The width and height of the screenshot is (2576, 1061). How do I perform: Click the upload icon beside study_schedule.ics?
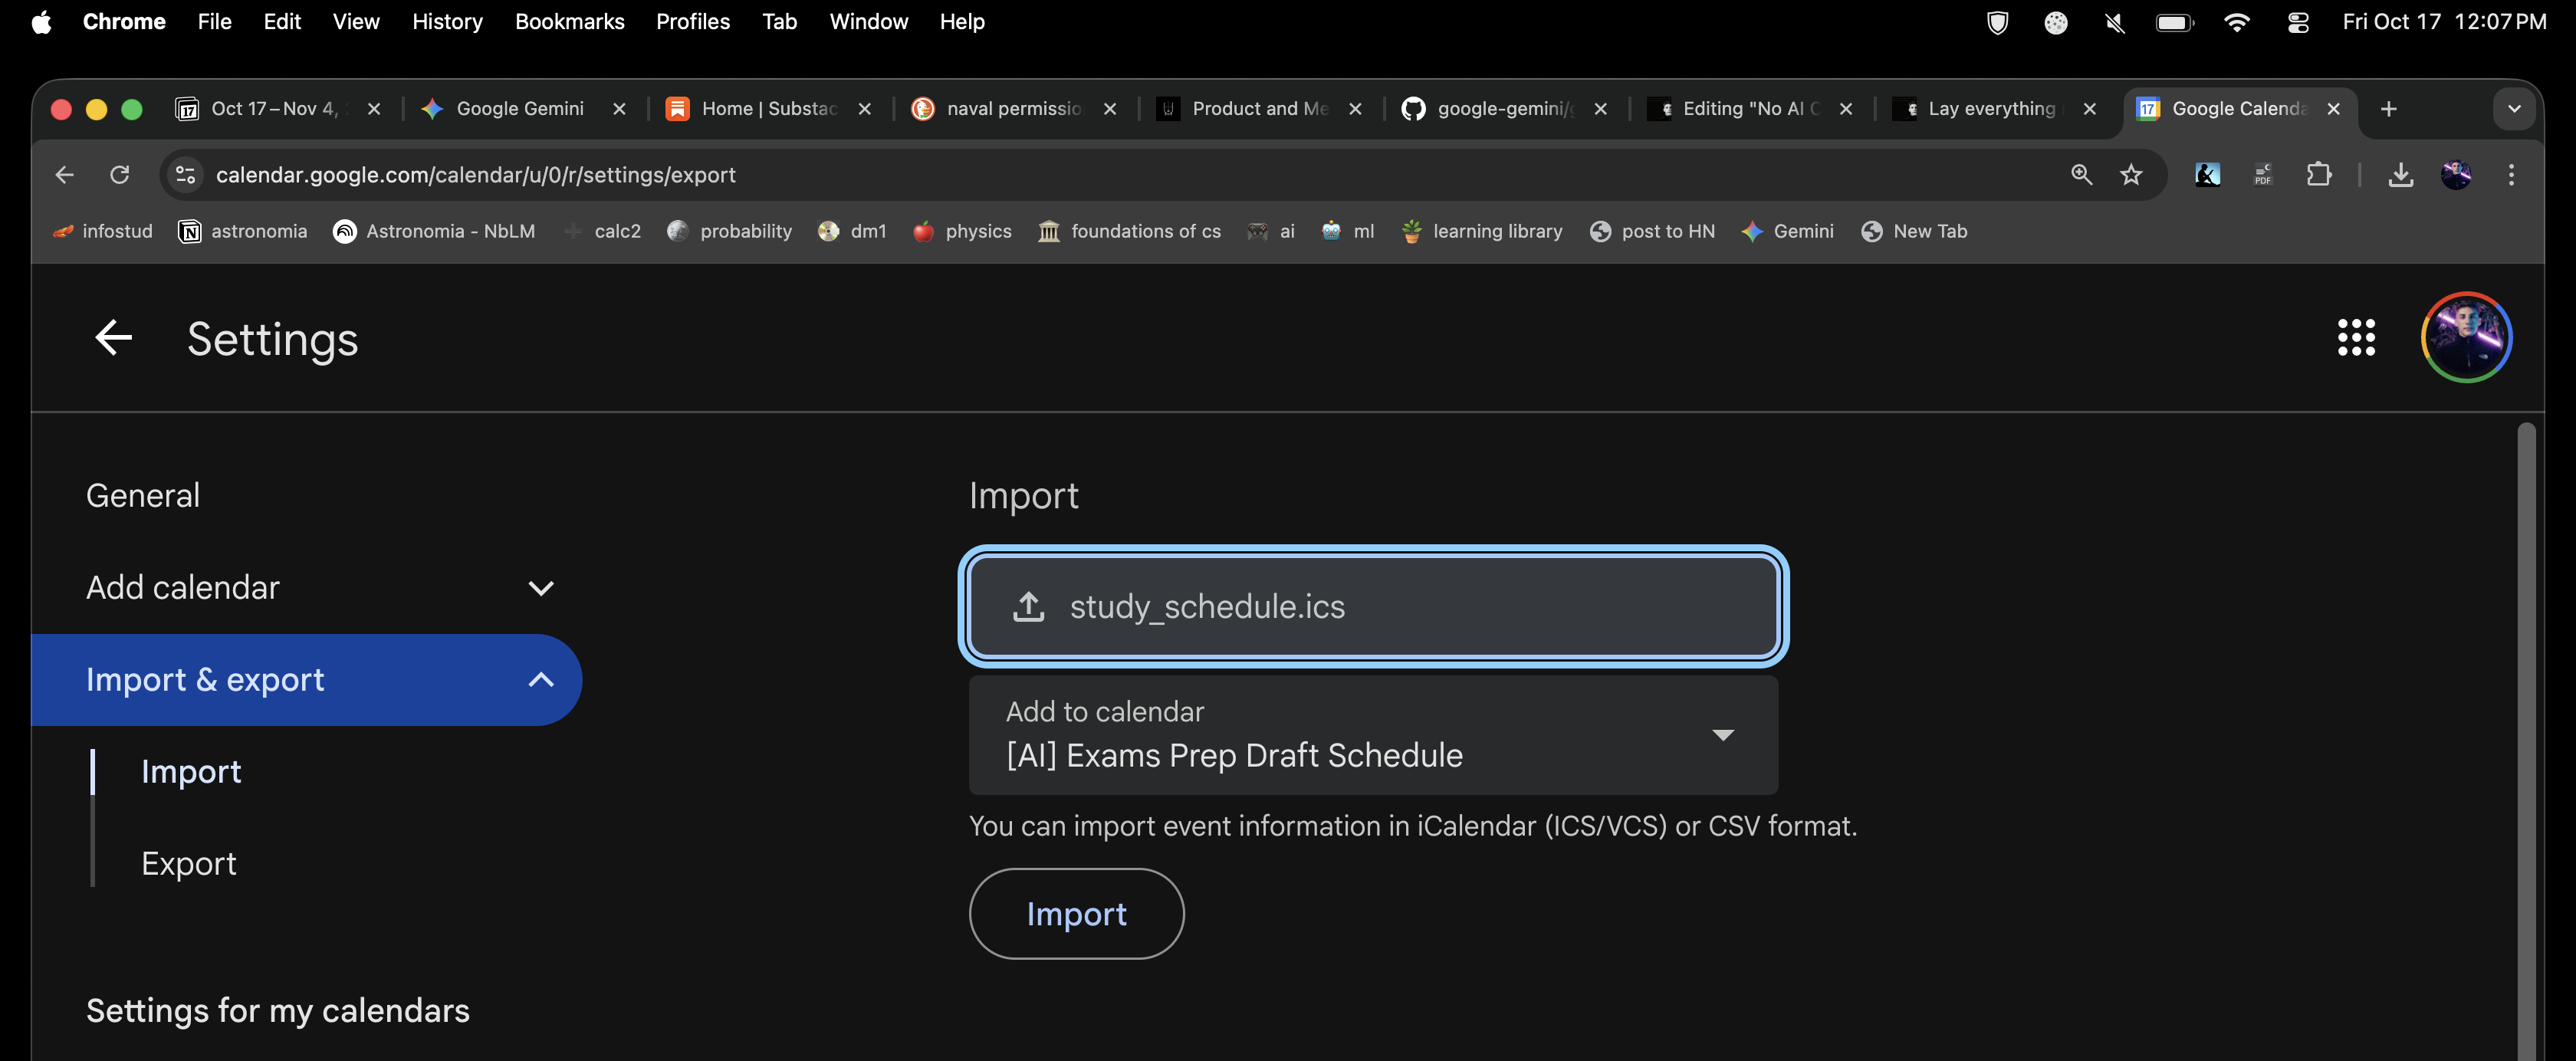1028,606
